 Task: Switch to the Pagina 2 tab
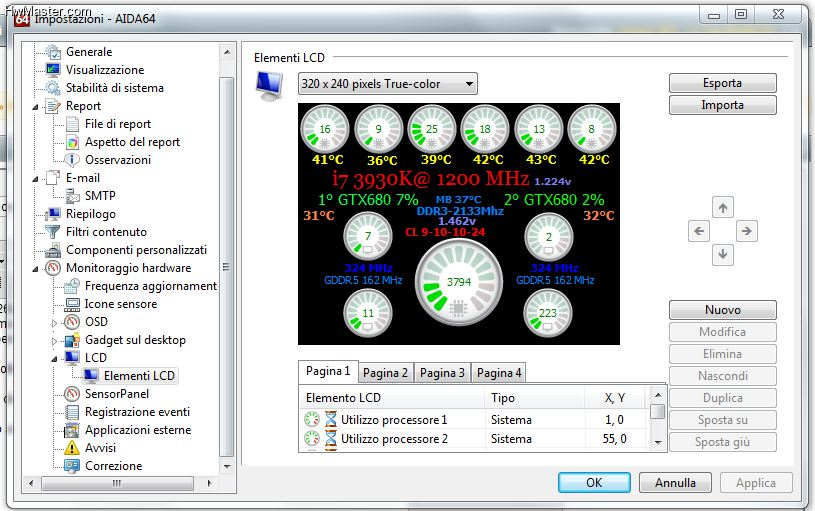click(386, 373)
